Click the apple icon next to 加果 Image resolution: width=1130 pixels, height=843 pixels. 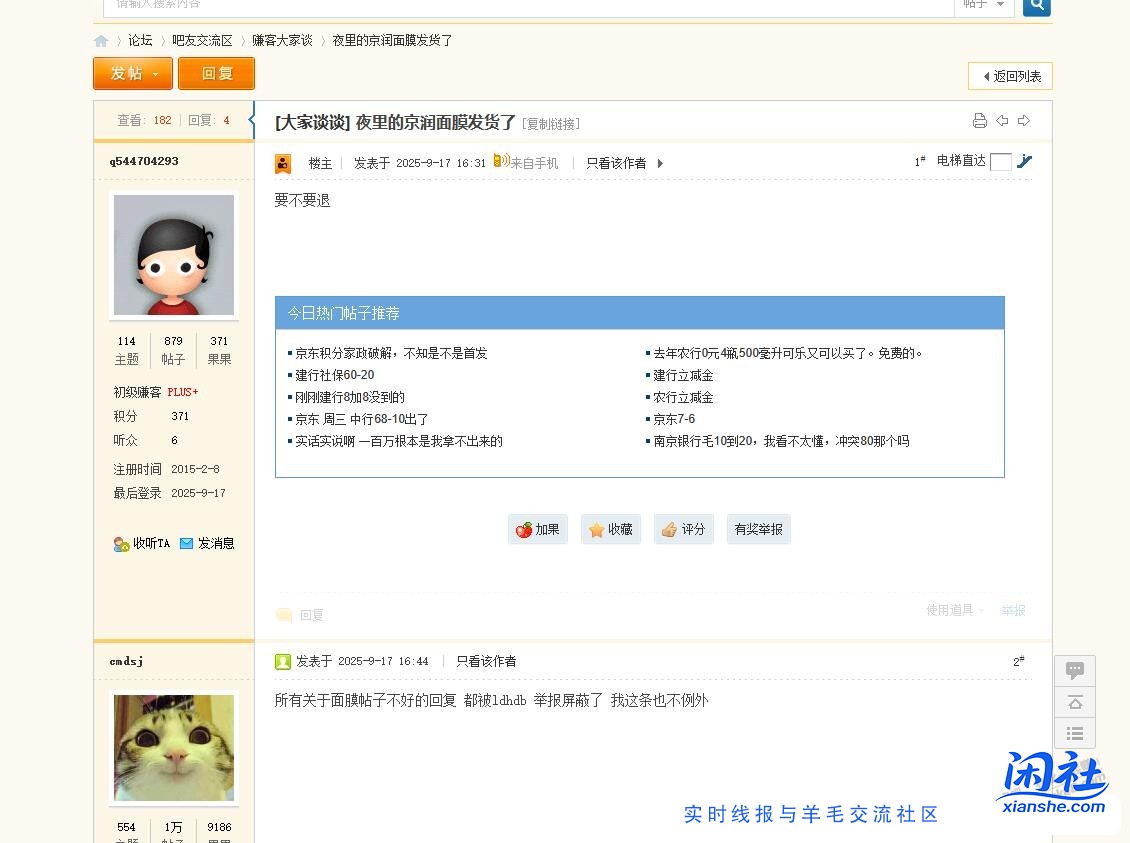pos(523,529)
